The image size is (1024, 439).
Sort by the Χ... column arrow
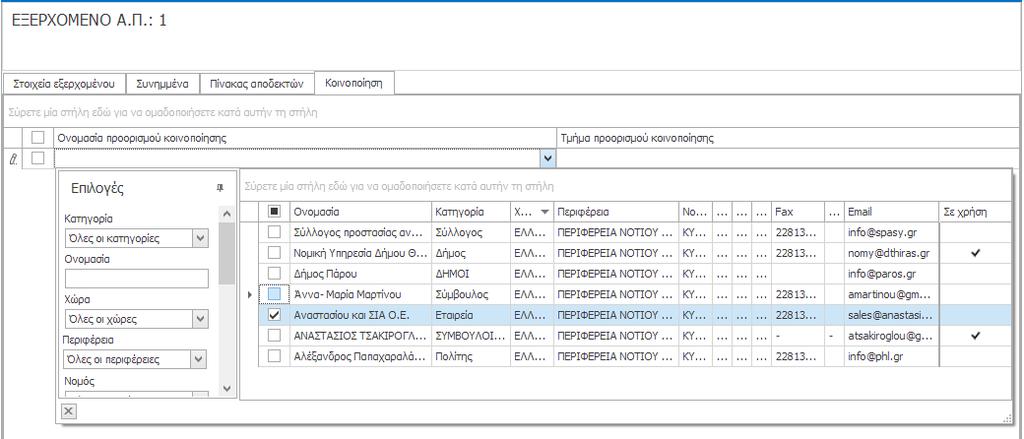(x=545, y=212)
